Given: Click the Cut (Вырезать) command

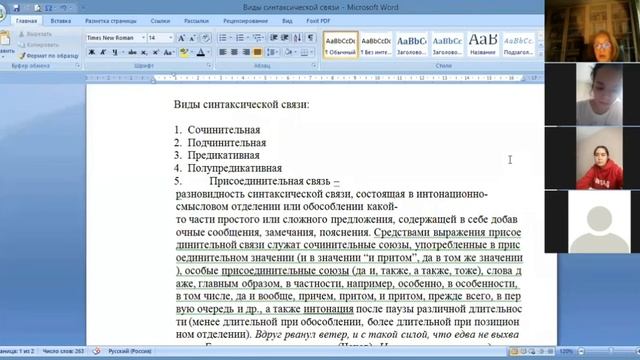Looking at the screenshot, I should pyautogui.click(x=35, y=34).
